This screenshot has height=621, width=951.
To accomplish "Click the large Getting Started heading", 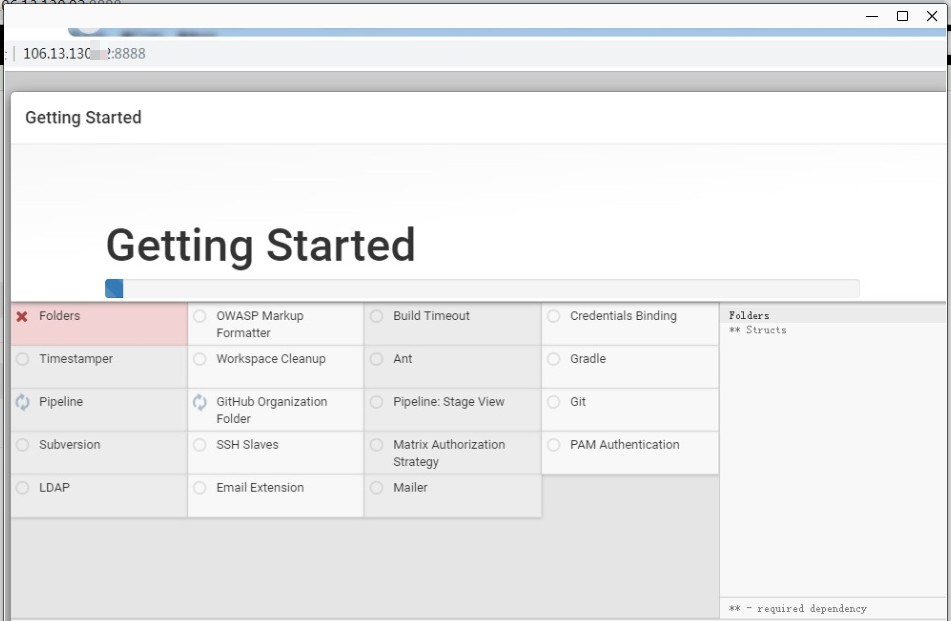I will (x=261, y=246).
